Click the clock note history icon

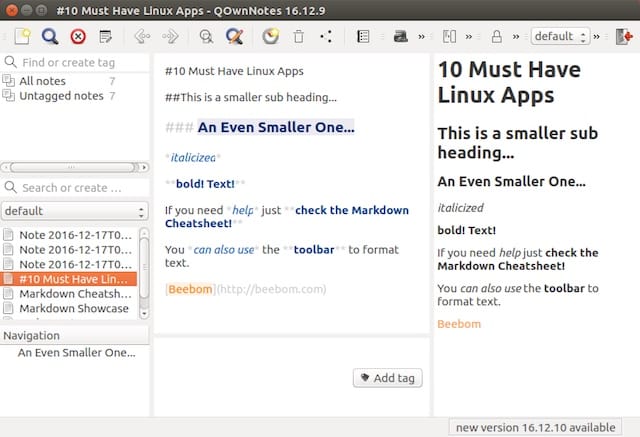pos(270,37)
